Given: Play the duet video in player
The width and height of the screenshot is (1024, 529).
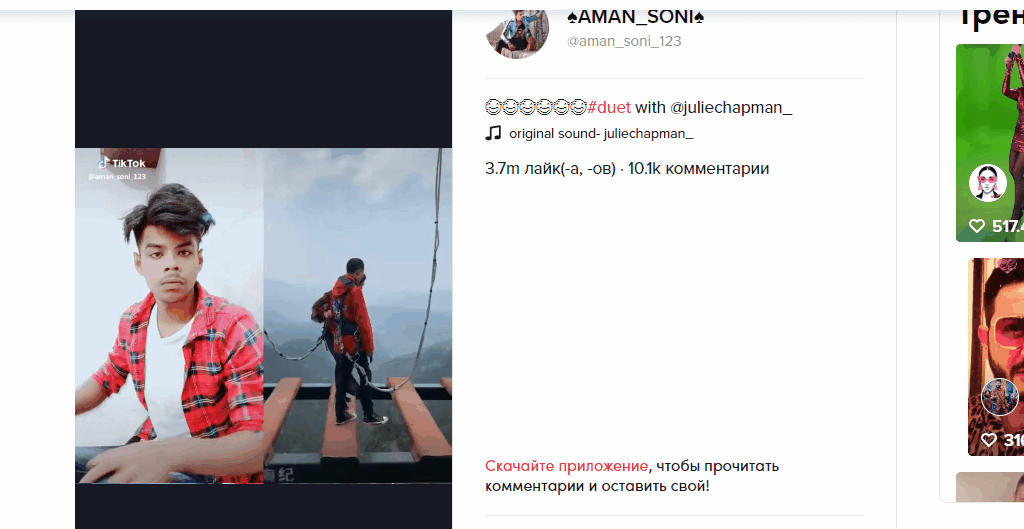Looking at the screenshot, I should click(263, 315).
